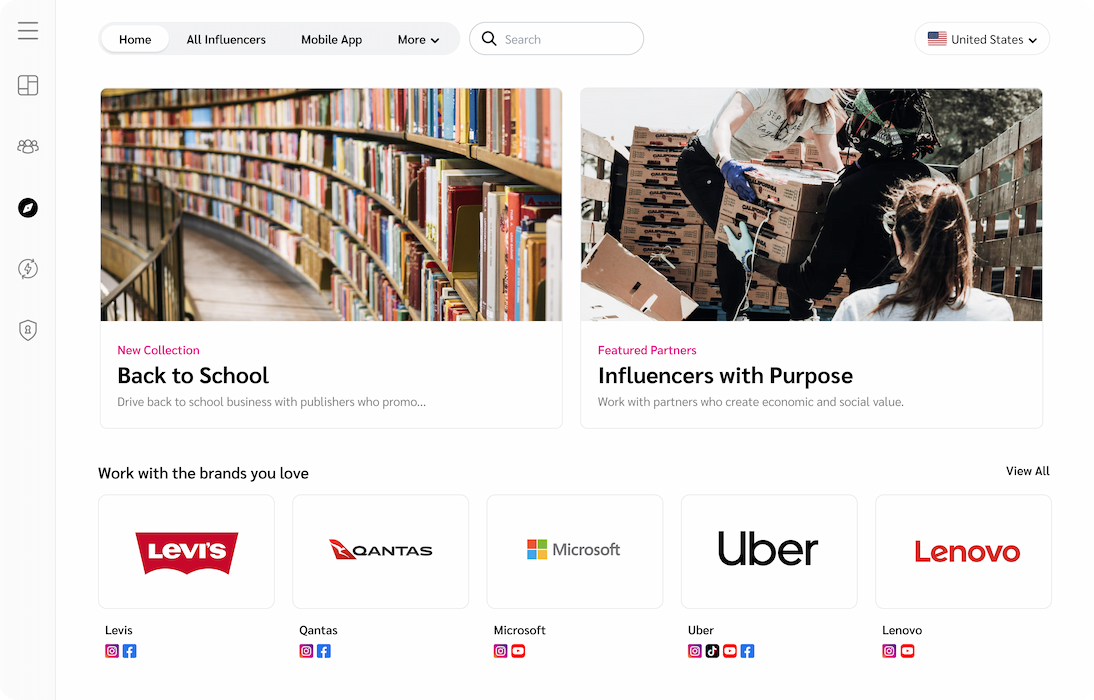Screen dimensions: 1094x700
Task: Click the Instagram icon under Lenovo
Action: pos(889,651)
